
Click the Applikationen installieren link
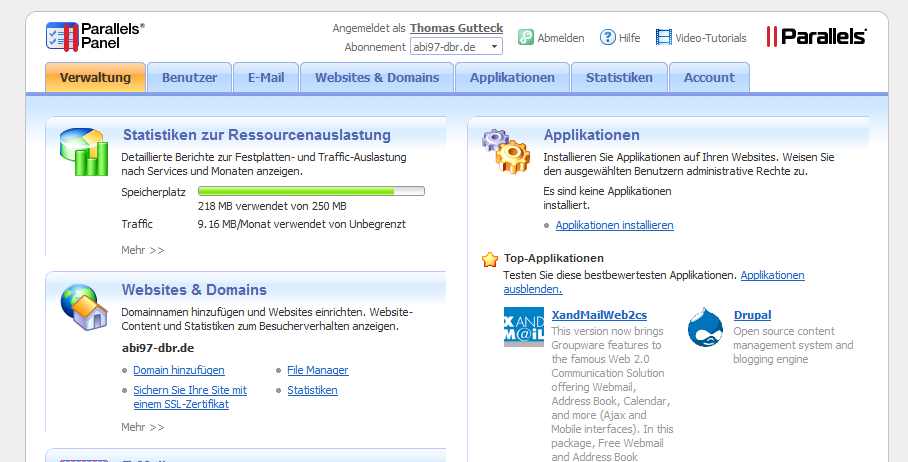[x=614, y=225]
